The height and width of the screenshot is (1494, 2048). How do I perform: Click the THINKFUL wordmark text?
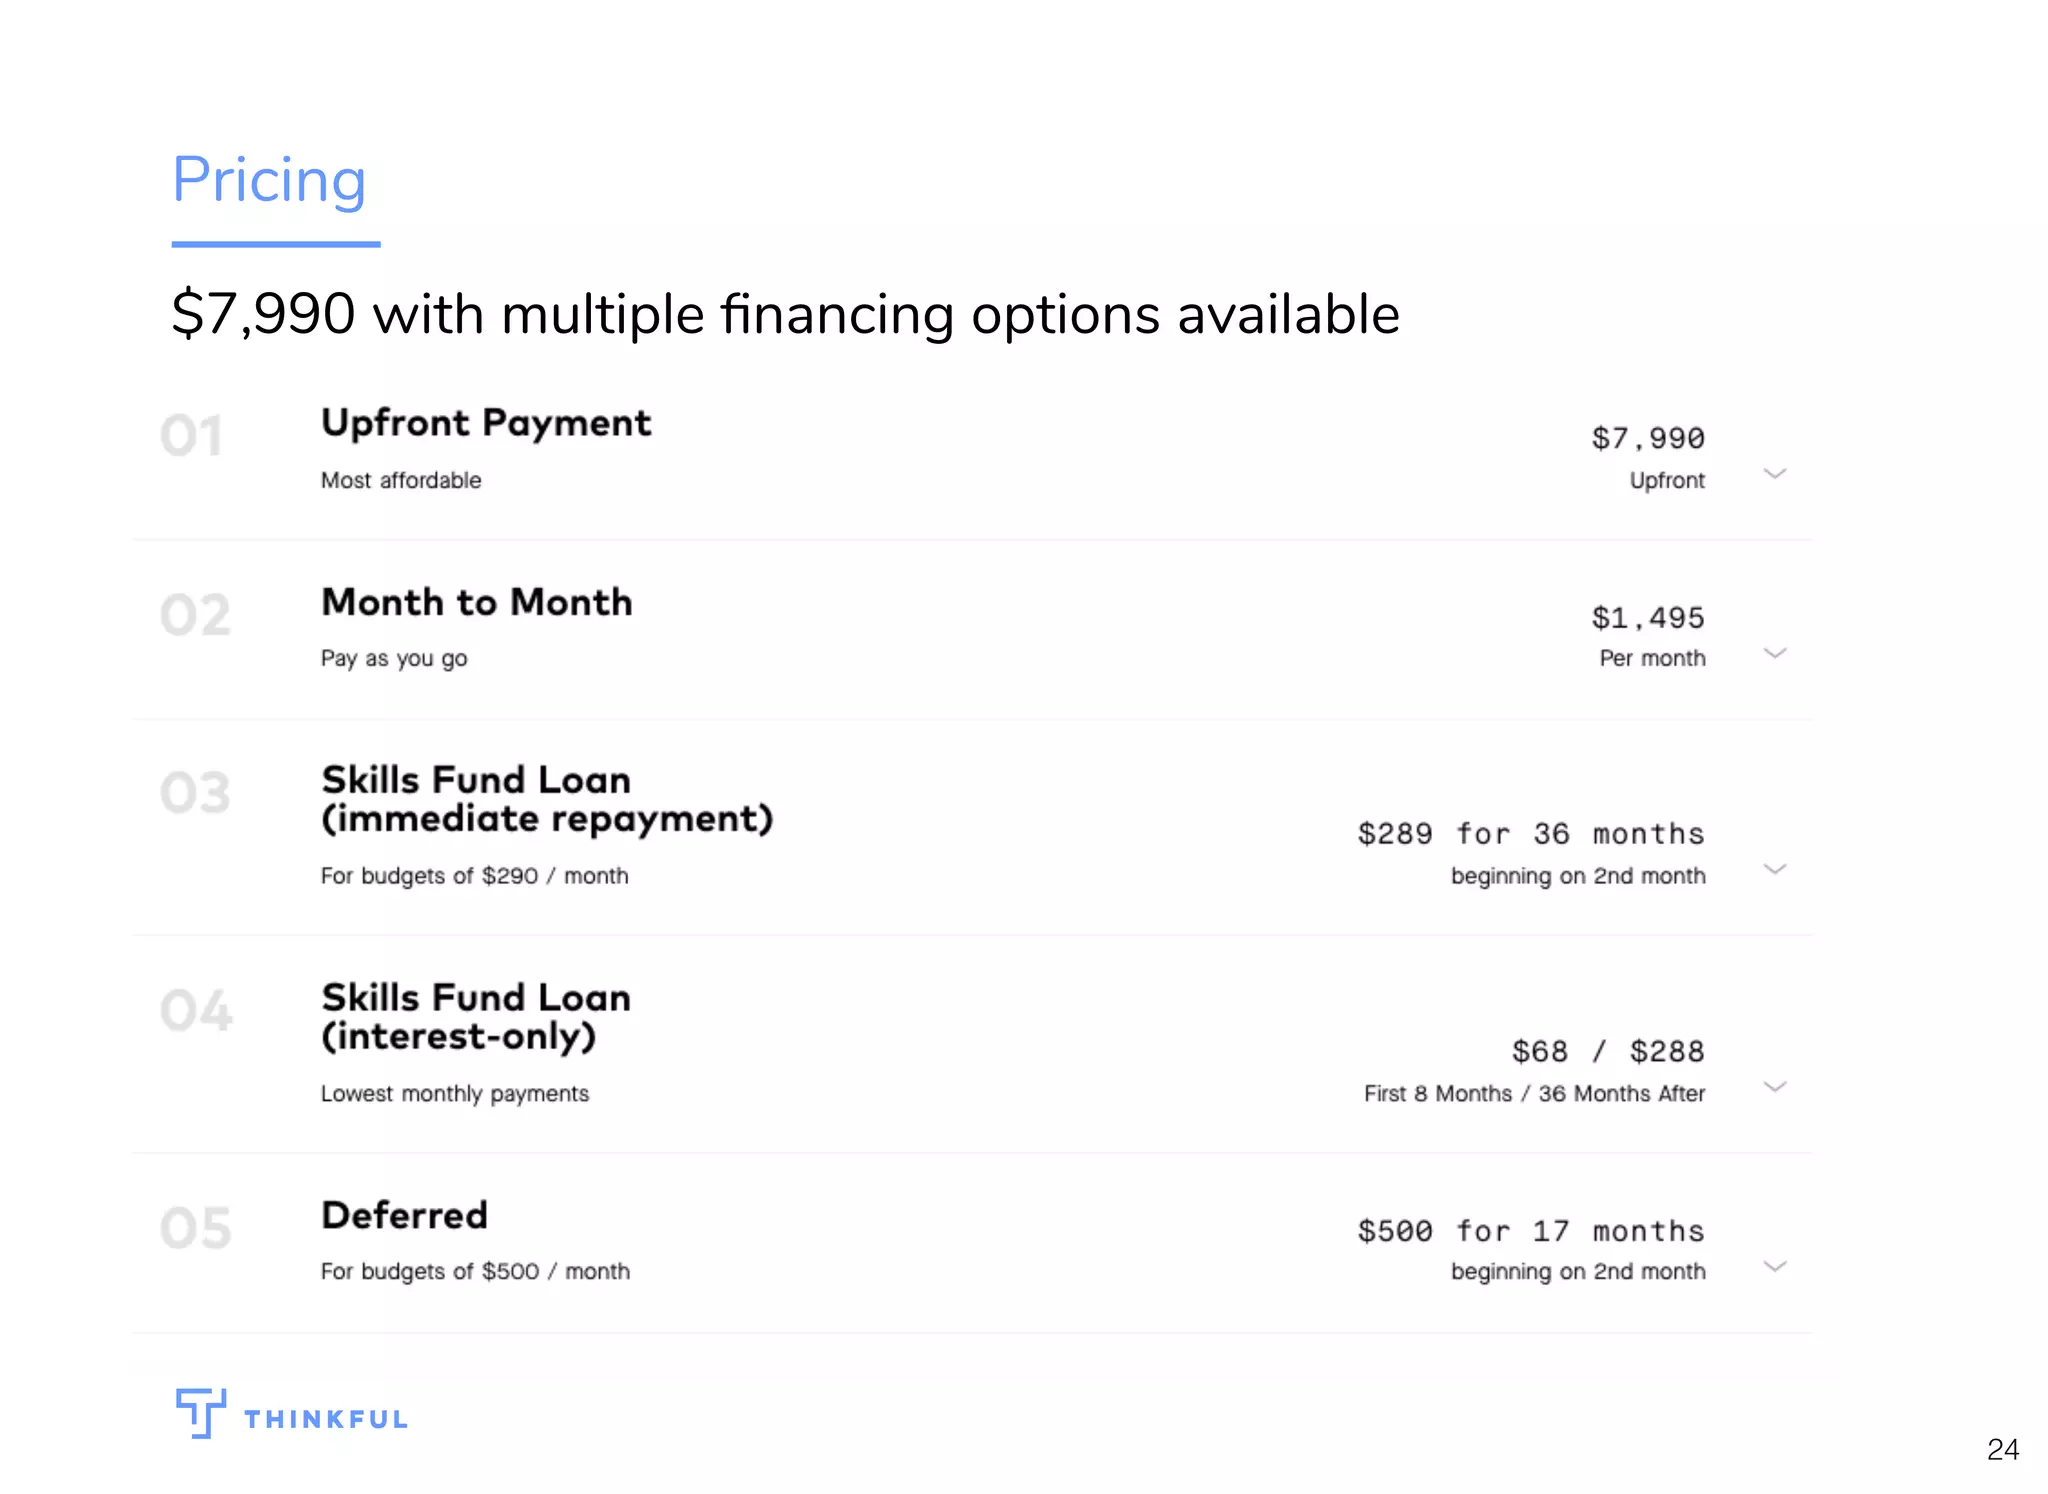326,1419
